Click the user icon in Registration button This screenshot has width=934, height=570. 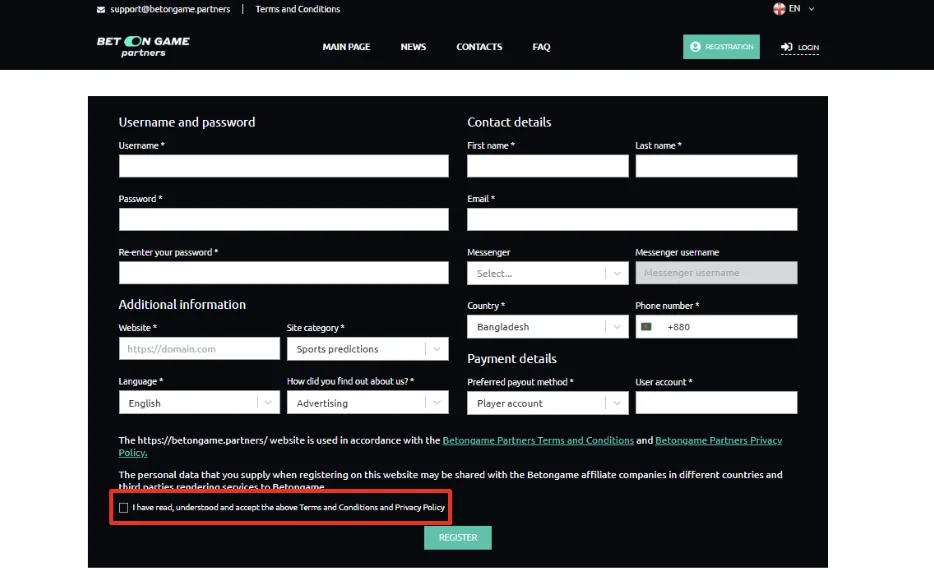coord(695,47)
